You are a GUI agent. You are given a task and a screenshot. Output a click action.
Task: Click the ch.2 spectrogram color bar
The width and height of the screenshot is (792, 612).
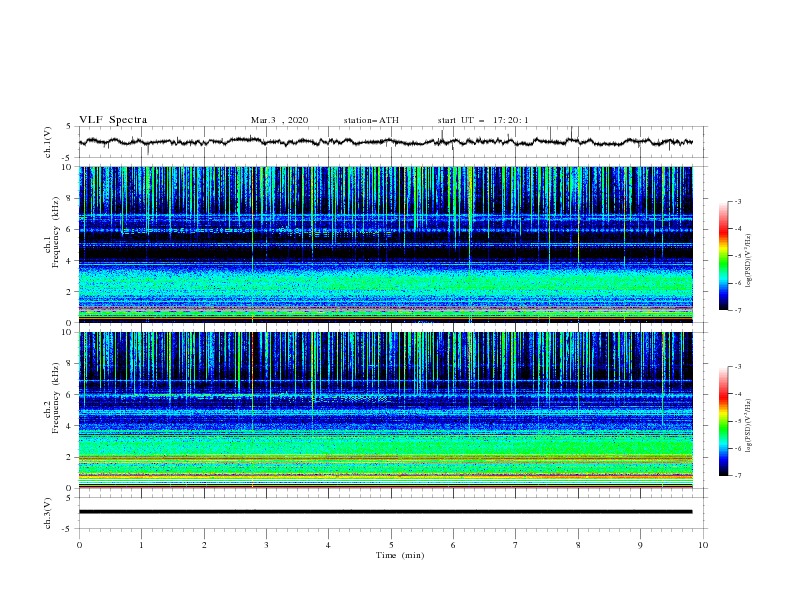[724, 421]
